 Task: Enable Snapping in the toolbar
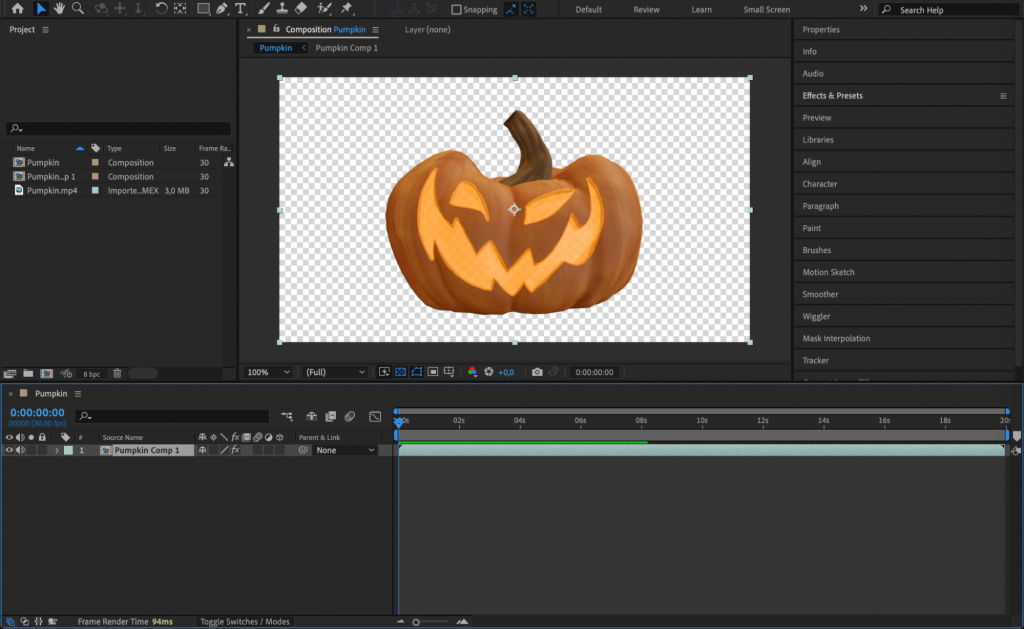coord(457,9)
